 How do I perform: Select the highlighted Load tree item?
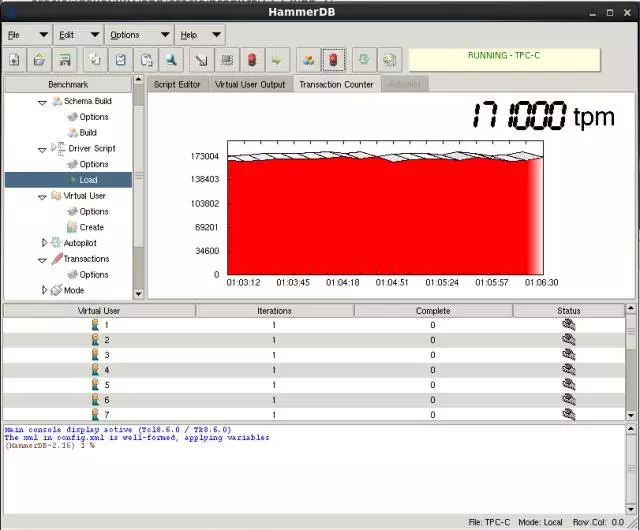click(68, 180)
